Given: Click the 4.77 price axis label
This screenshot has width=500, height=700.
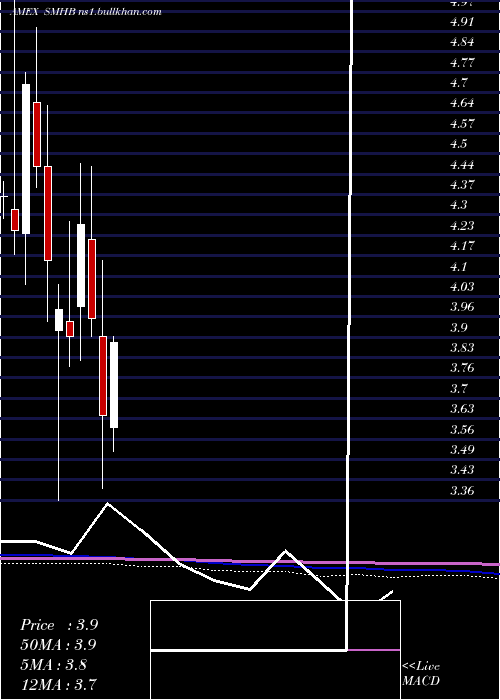Looking at the screenshot, I should (462, 62).
